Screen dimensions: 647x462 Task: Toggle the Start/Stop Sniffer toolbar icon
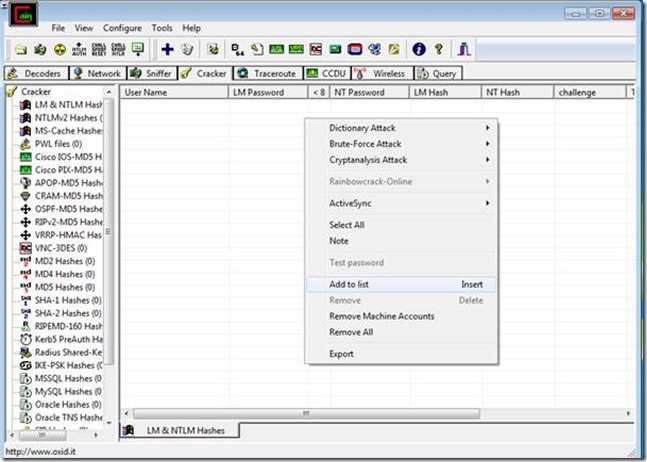click(x=40, y=50)
